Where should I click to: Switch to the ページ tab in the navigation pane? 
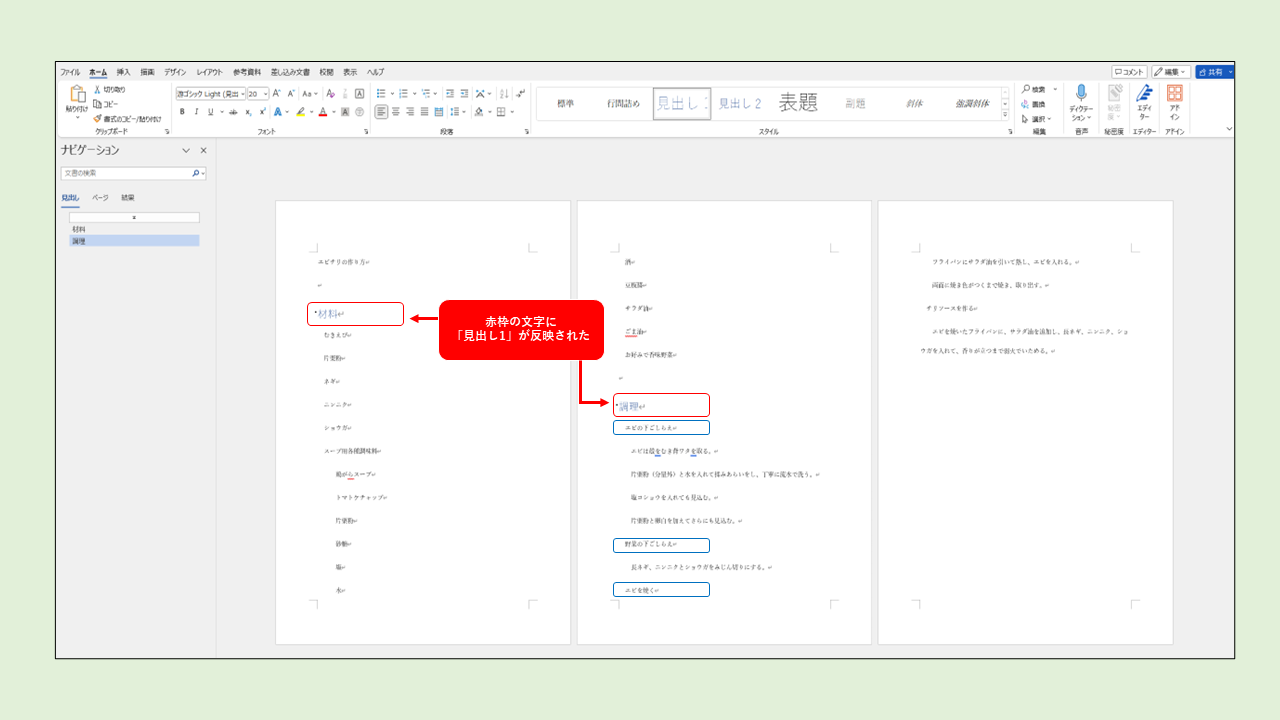point(100,198)
